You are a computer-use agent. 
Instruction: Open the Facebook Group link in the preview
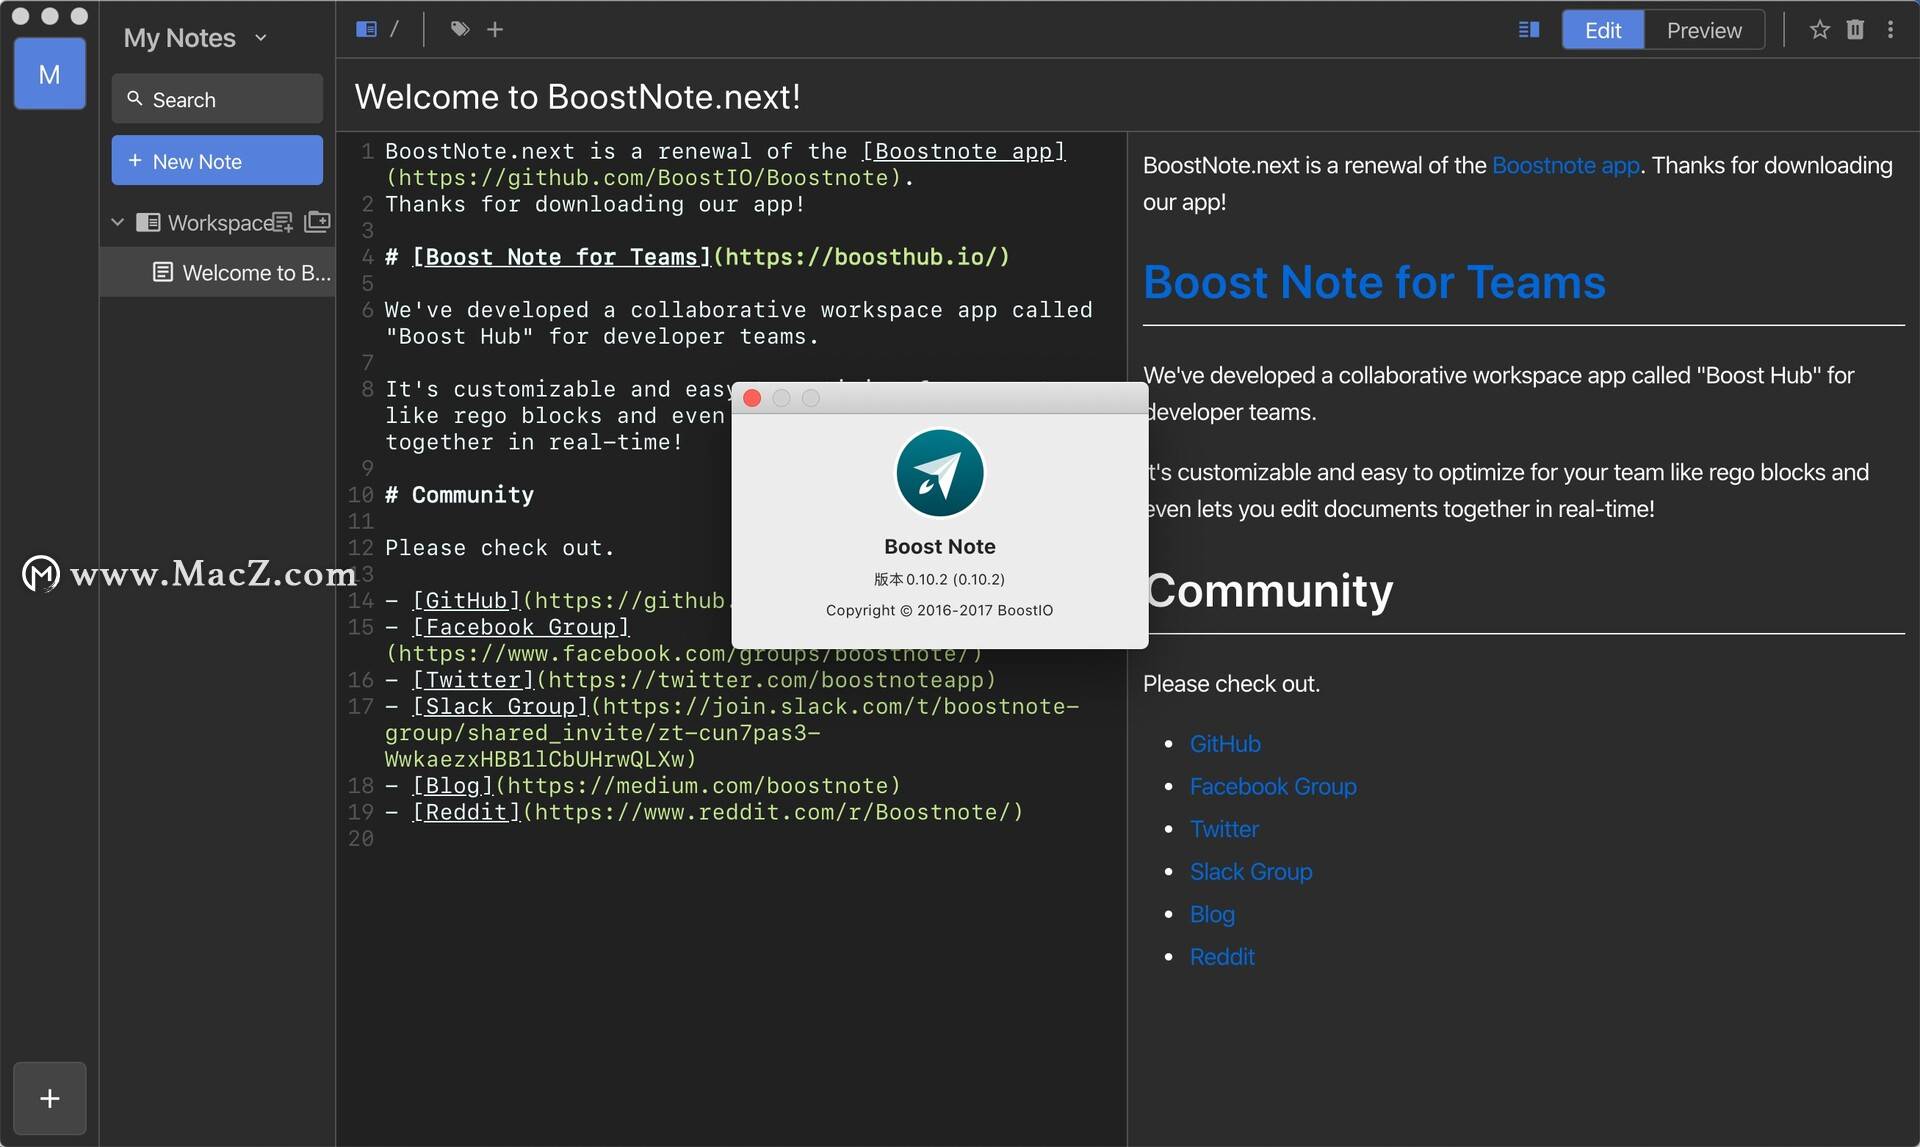(x=1273, y=786)
